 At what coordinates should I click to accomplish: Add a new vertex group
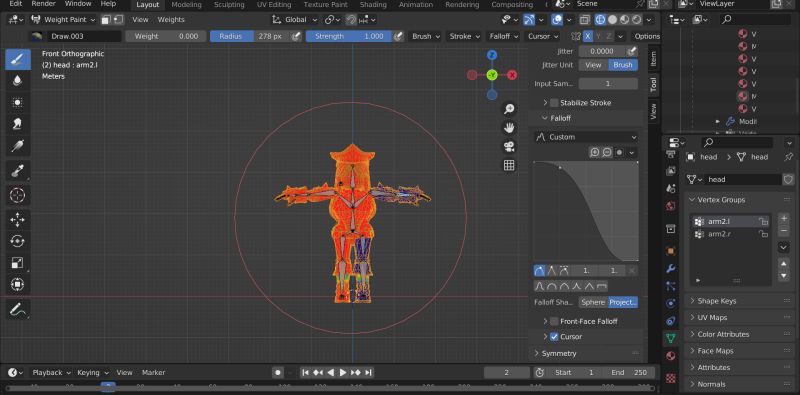(784, 219)
